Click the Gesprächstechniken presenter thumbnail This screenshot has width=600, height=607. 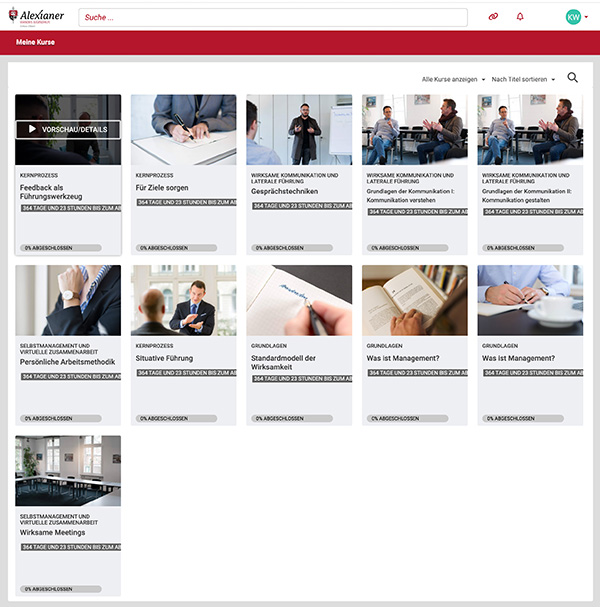click(x=299, y=130)
